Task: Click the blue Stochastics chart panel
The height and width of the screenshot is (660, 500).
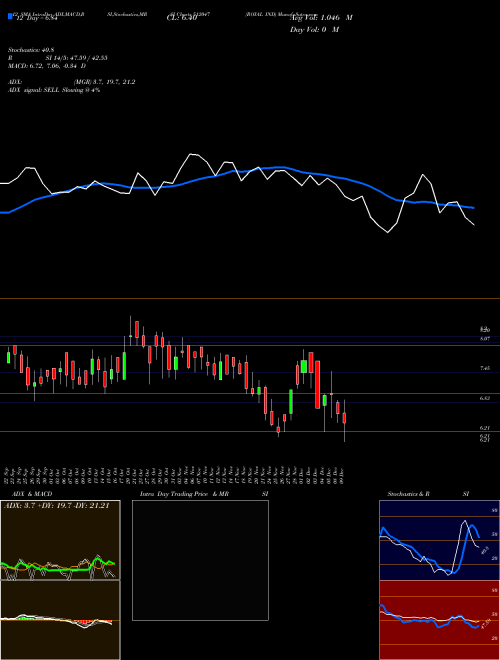Action: 439,540
